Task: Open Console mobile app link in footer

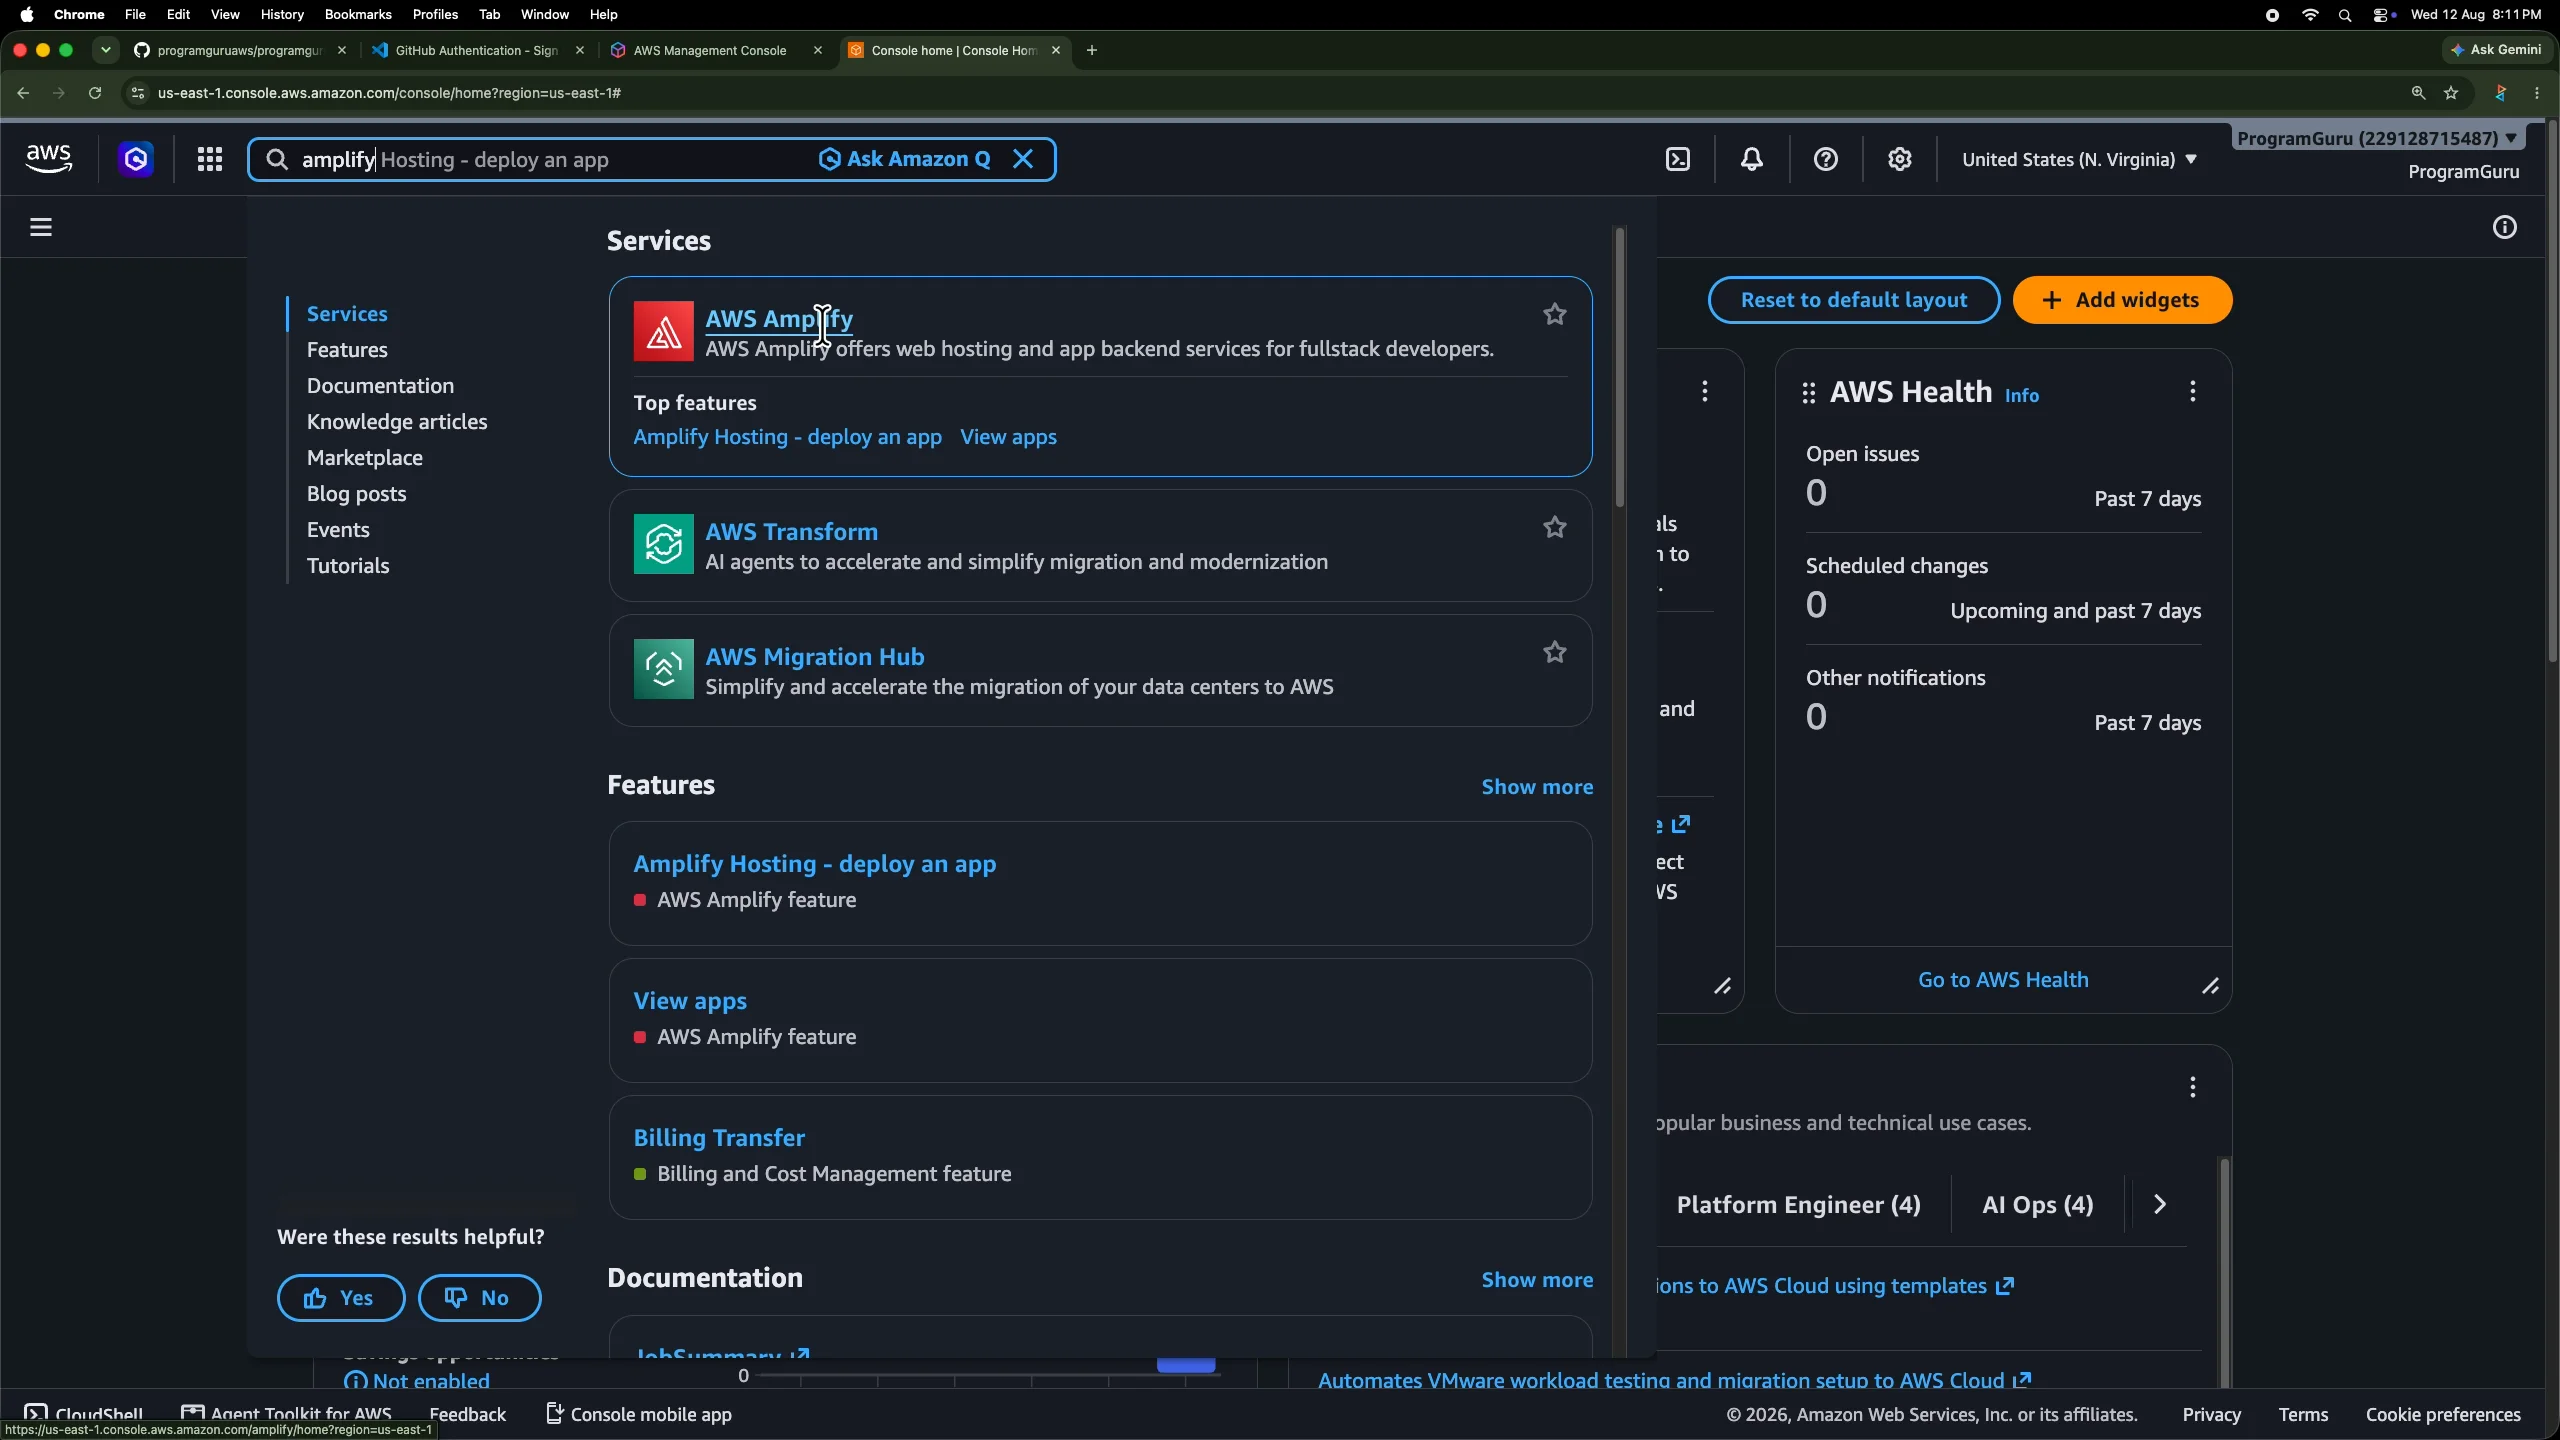Action: pos(639,1414)
